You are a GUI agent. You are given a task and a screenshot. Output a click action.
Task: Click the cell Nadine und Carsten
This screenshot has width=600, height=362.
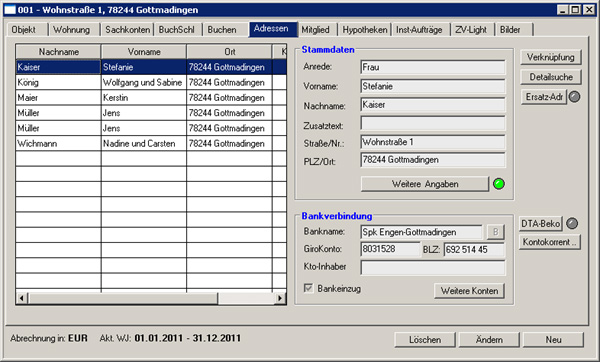coord(144,143)
